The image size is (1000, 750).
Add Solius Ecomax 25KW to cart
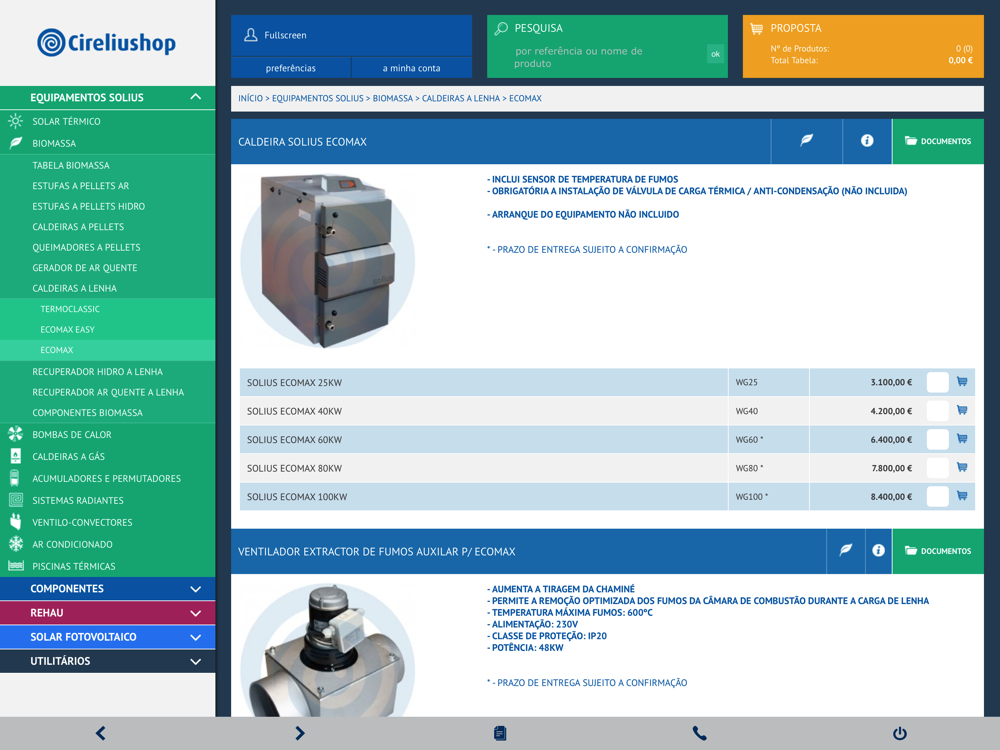click(x=962, y=382)
